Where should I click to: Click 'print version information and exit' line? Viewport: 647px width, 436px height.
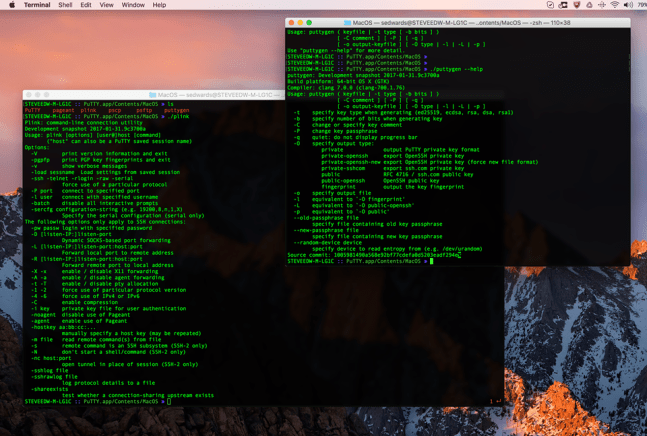point(114,153)
